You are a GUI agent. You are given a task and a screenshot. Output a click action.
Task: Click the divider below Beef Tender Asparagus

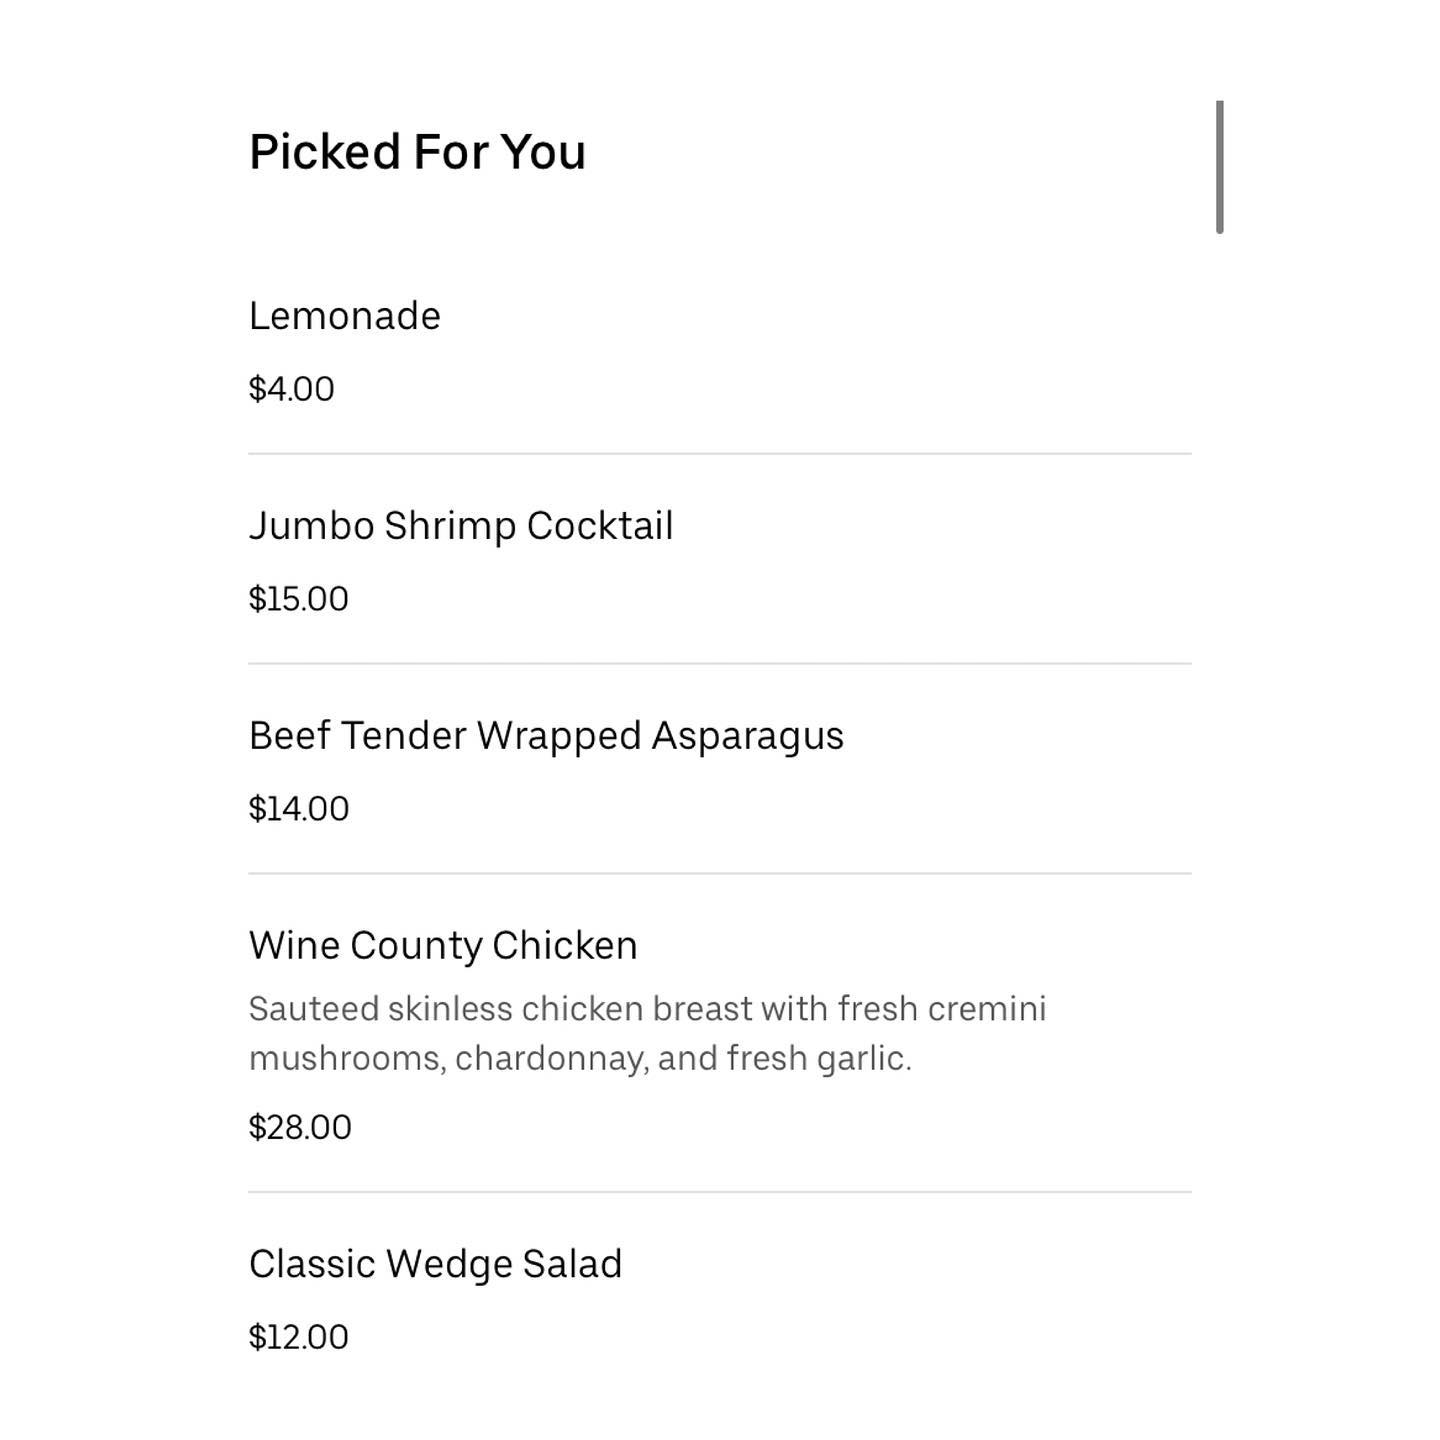click(720, 874)
